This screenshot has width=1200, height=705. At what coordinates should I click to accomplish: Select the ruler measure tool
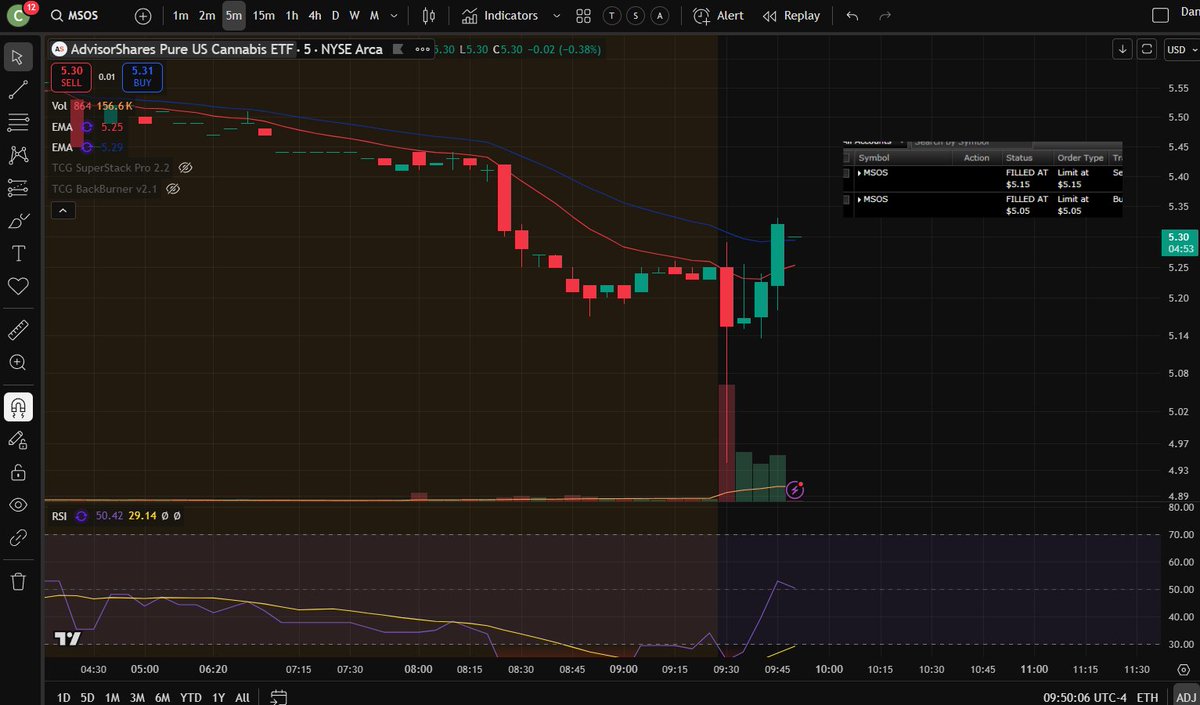(x=17, y=329)
